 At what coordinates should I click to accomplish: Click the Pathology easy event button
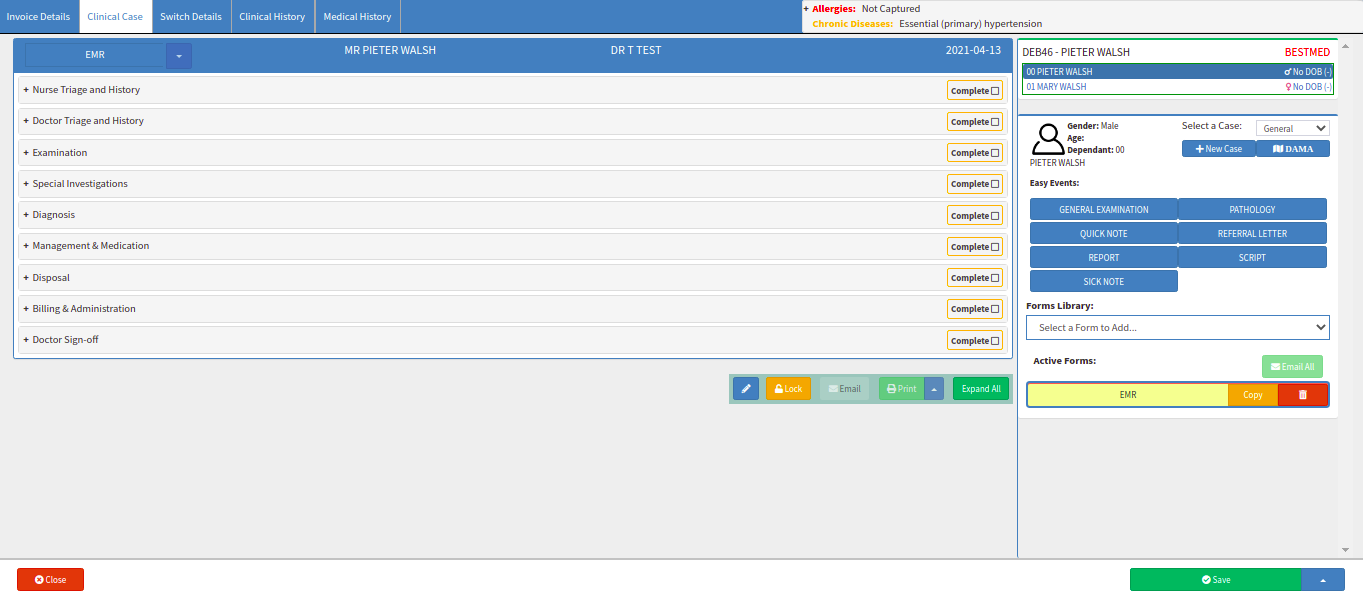[1253, 210]
